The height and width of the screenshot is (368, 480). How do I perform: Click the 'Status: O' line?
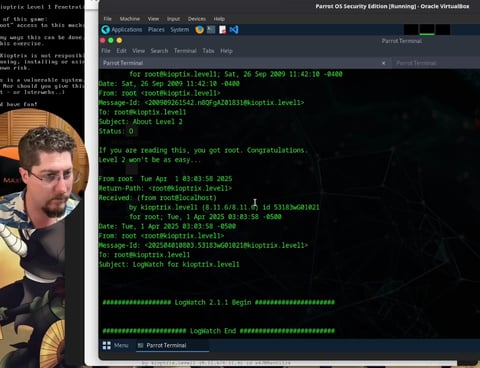116,131
